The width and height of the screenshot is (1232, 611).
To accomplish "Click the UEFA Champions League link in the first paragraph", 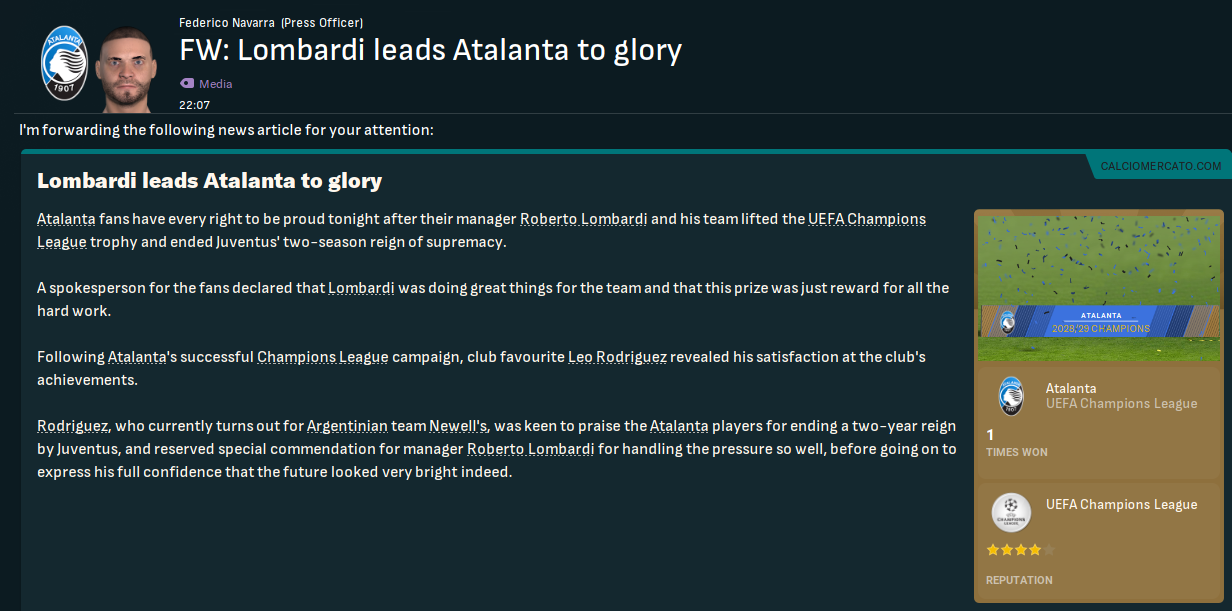I will [866, 219].
